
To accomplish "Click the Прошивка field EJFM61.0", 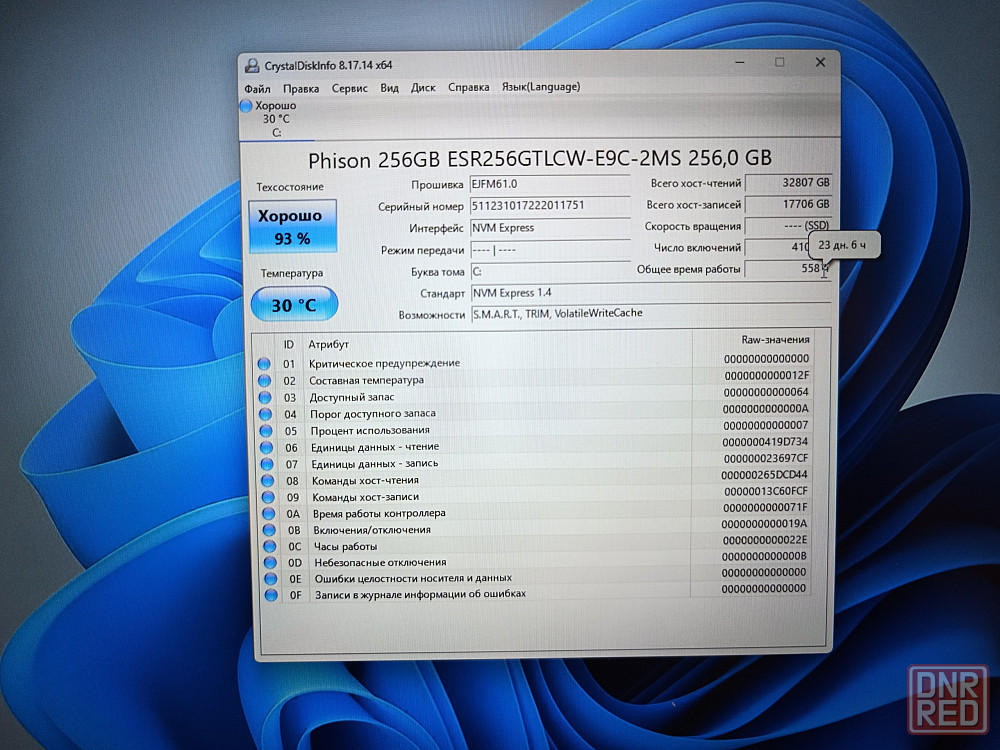I will (x=550, y=184).
